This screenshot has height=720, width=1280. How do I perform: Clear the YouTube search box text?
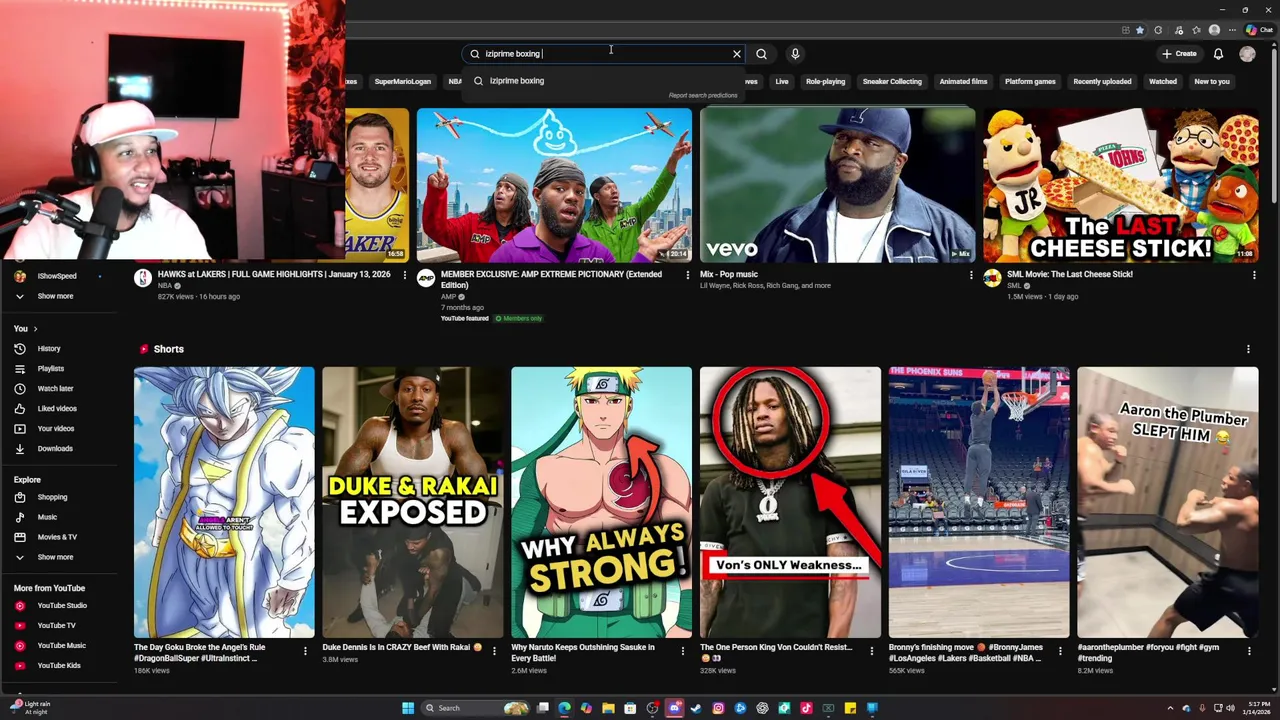(737, 54)
